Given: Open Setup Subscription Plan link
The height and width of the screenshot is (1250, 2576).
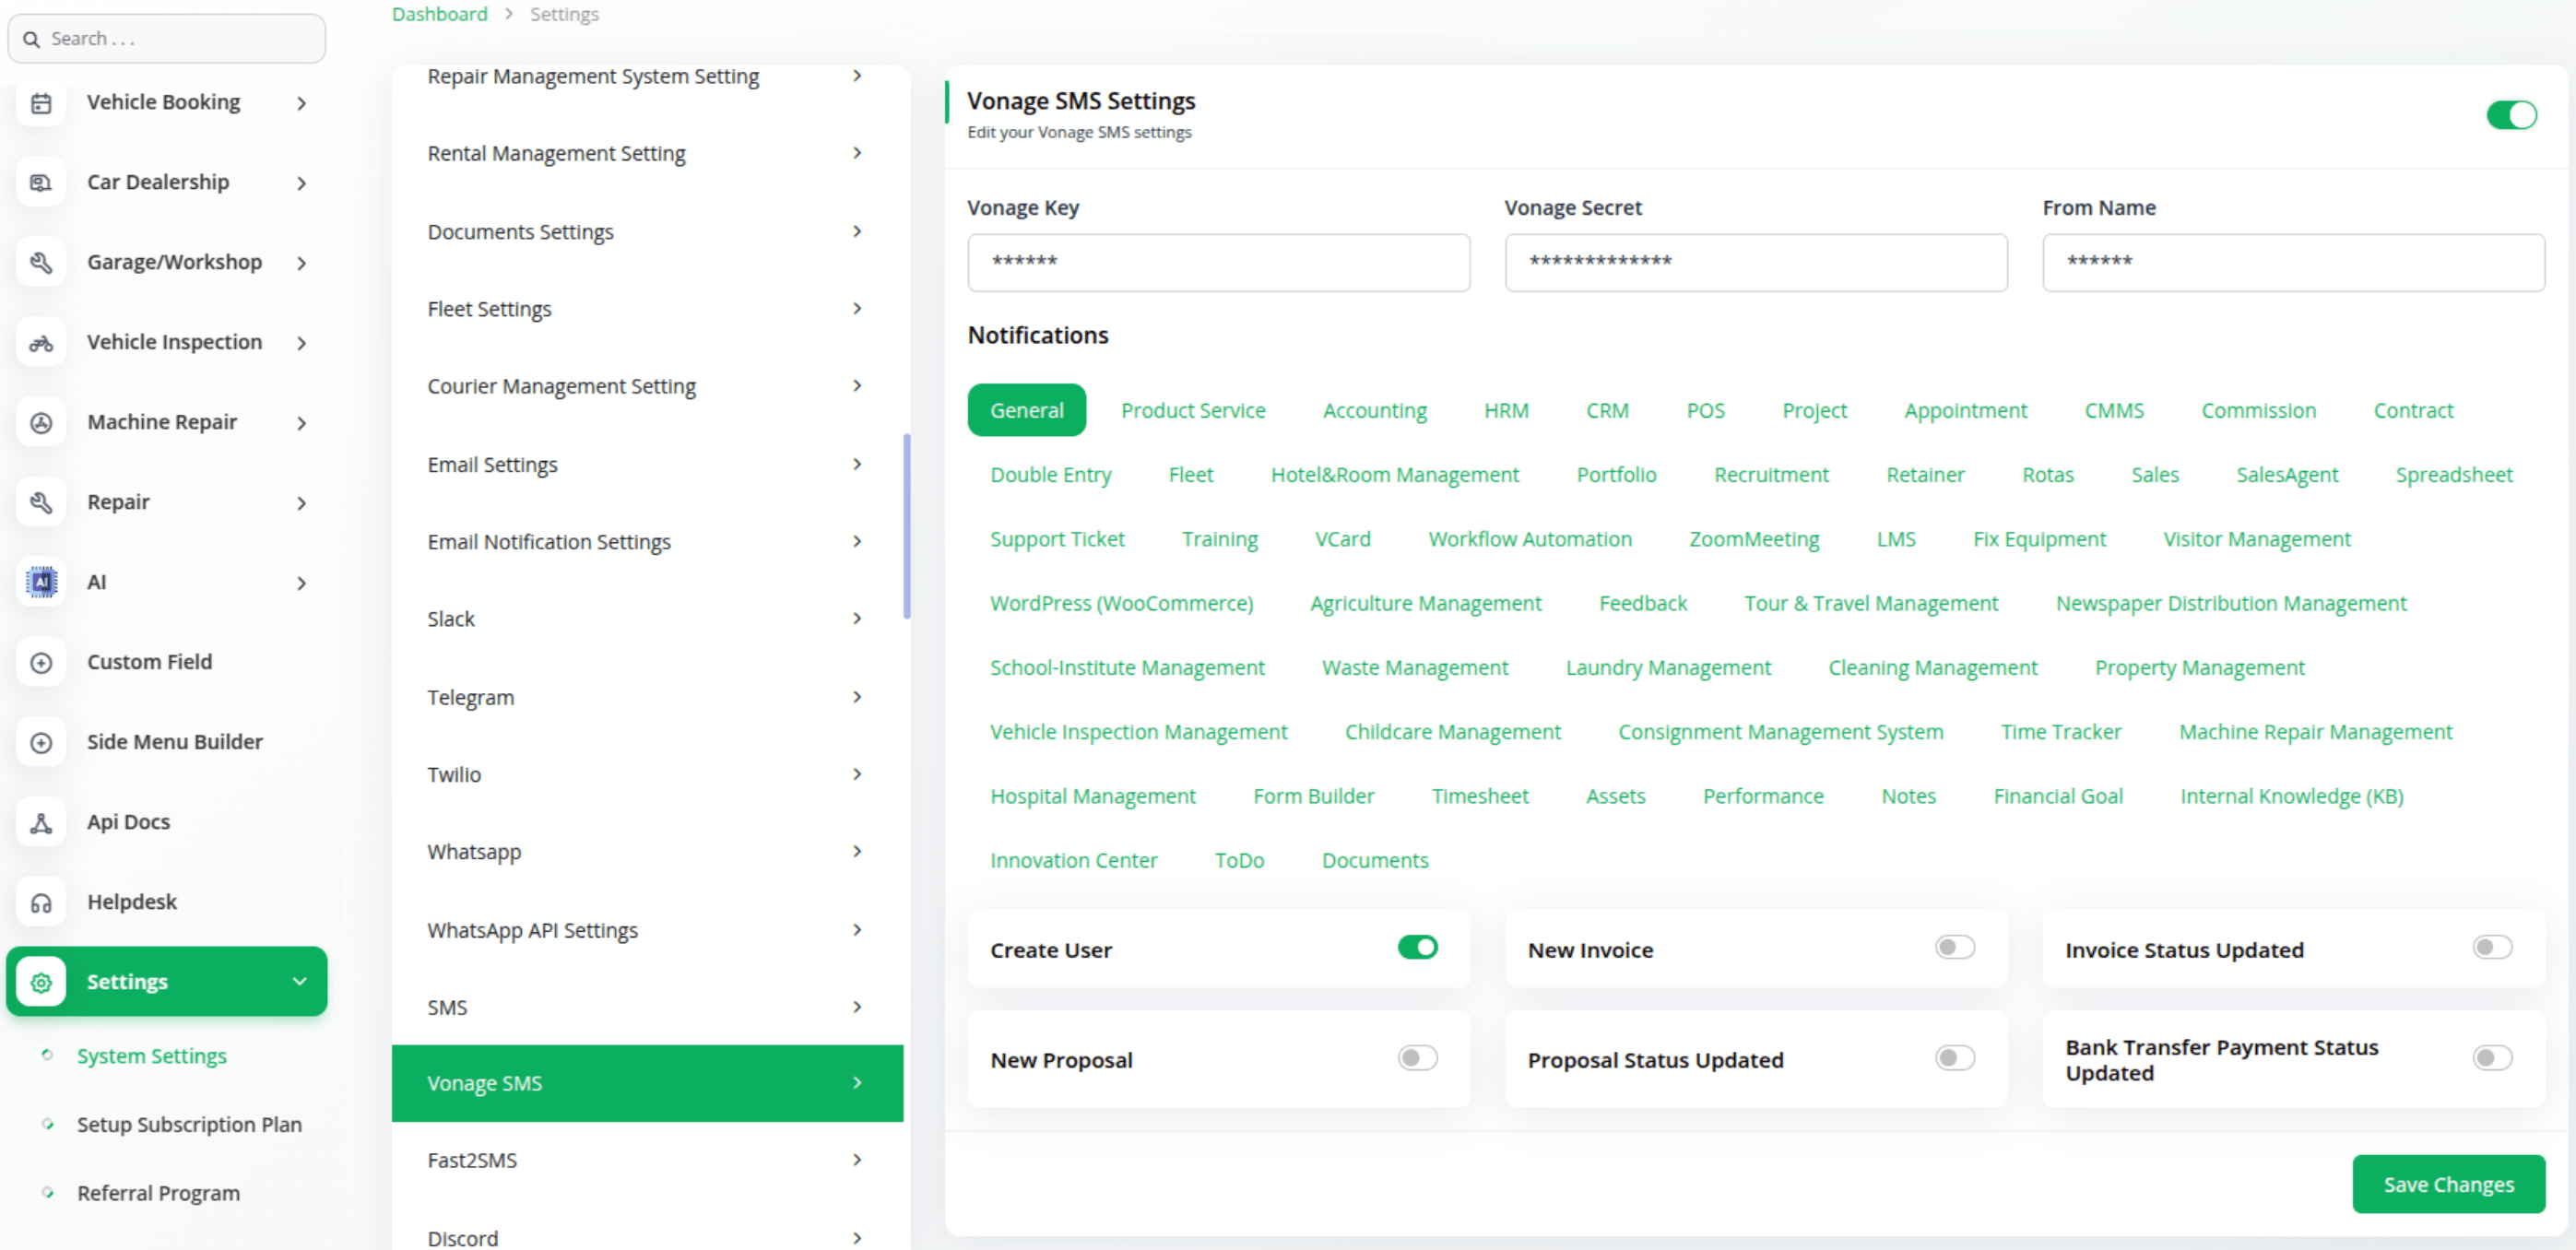Looking at the screenshot, I should [x=189, y=1124].
